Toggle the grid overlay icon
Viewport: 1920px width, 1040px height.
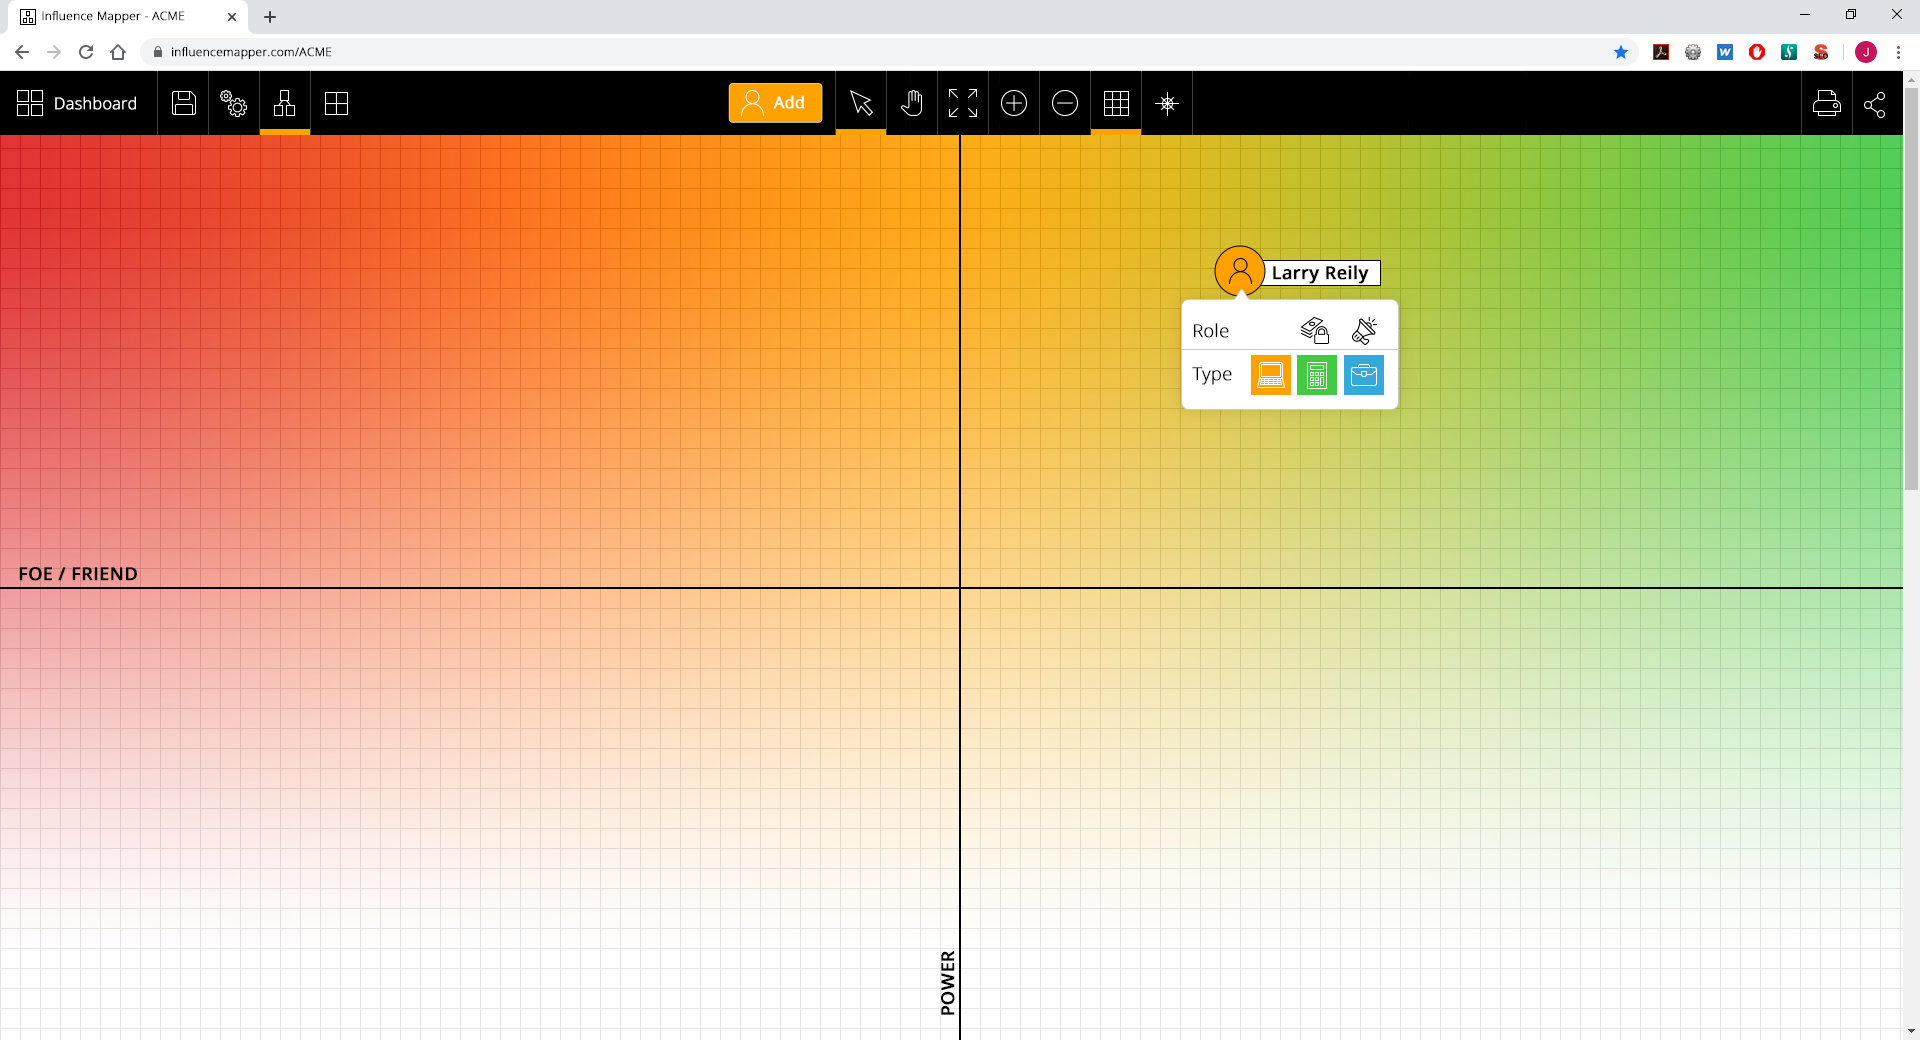pos(1116,103)
